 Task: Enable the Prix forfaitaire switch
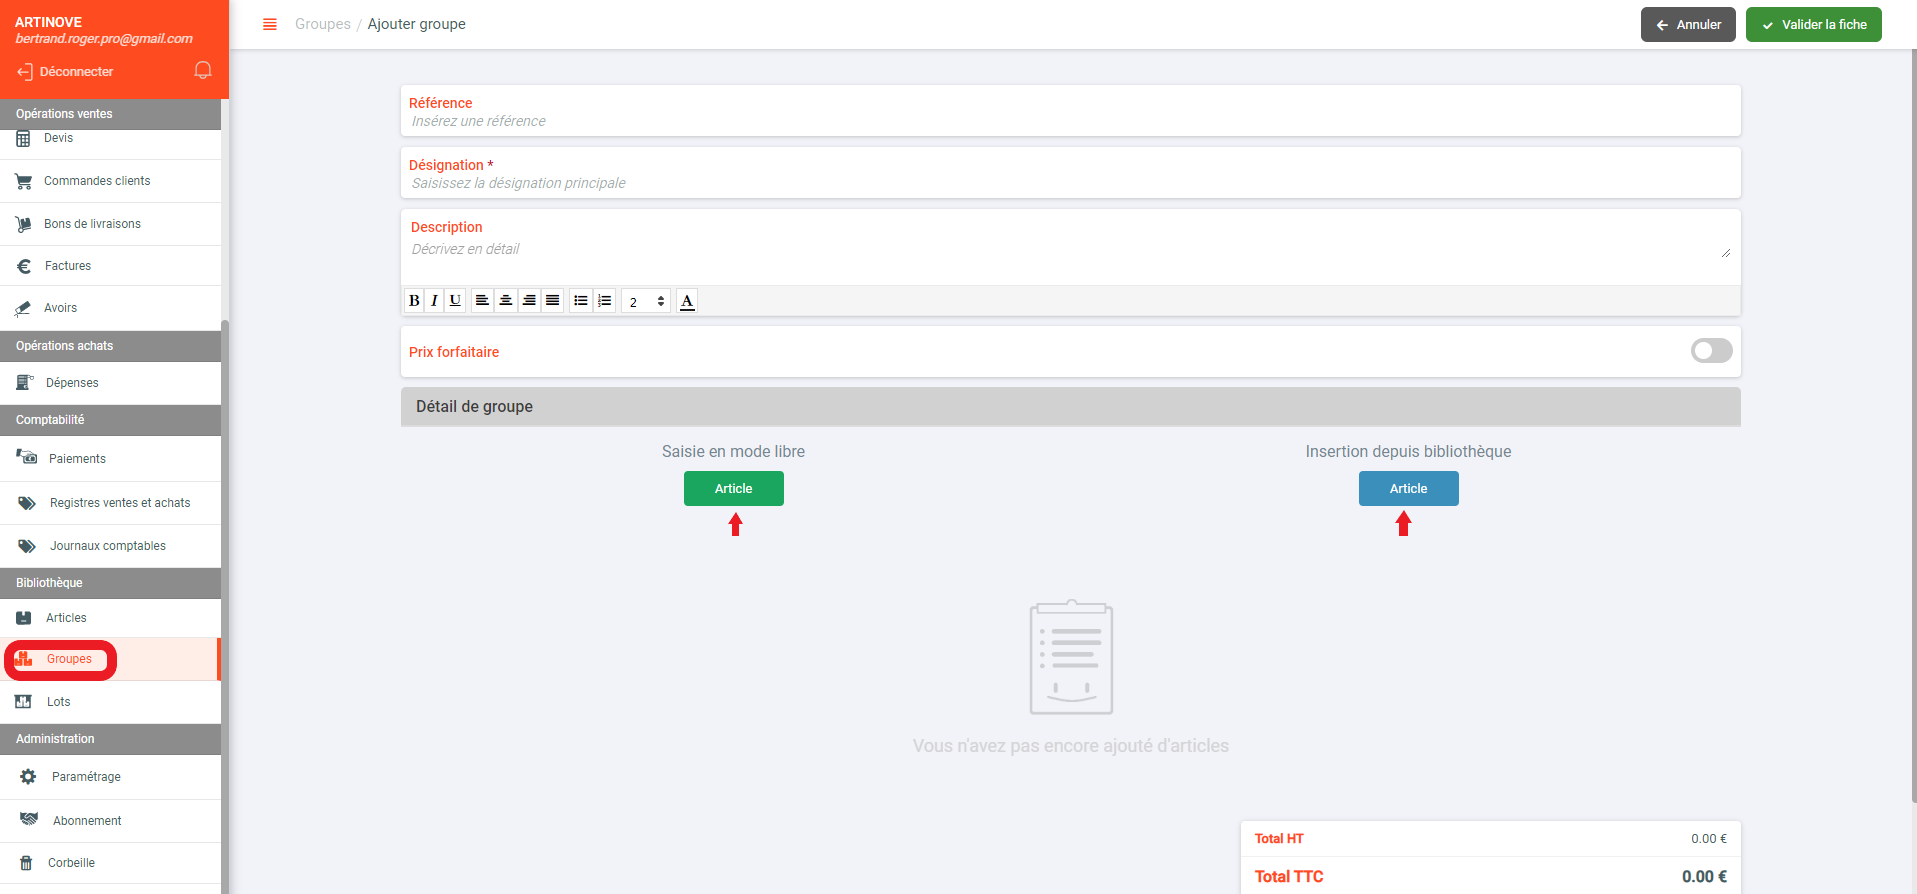click(1711, 351)
